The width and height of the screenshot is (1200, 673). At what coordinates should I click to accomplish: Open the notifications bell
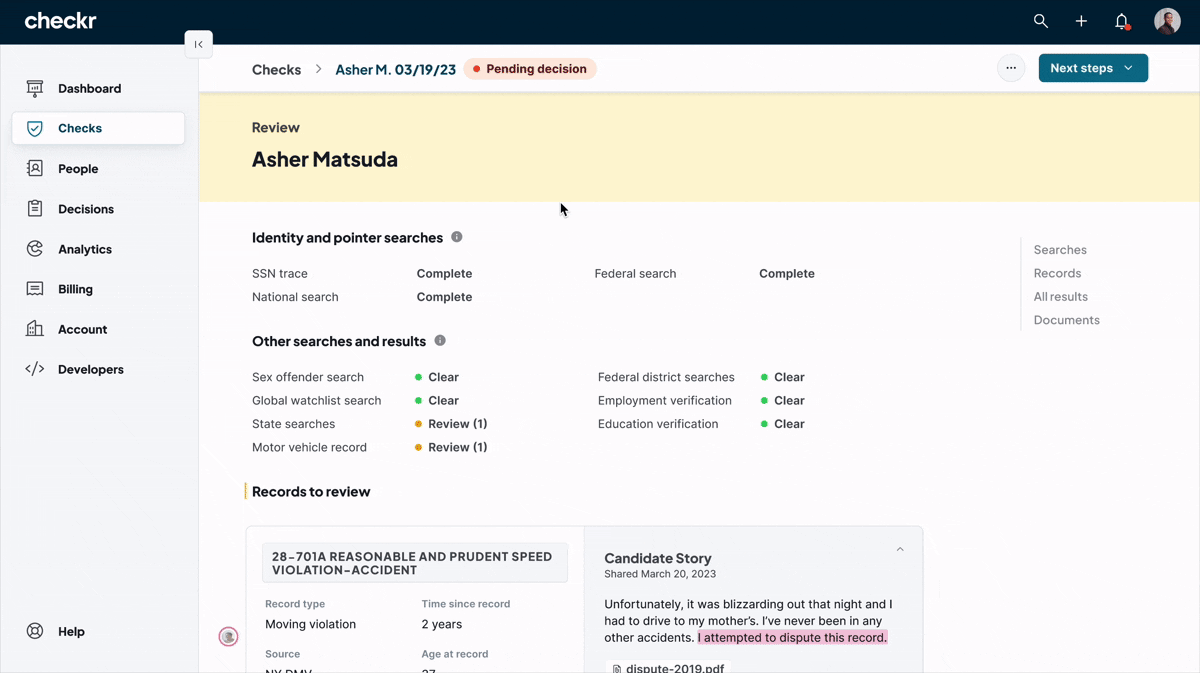[1121, 21]
